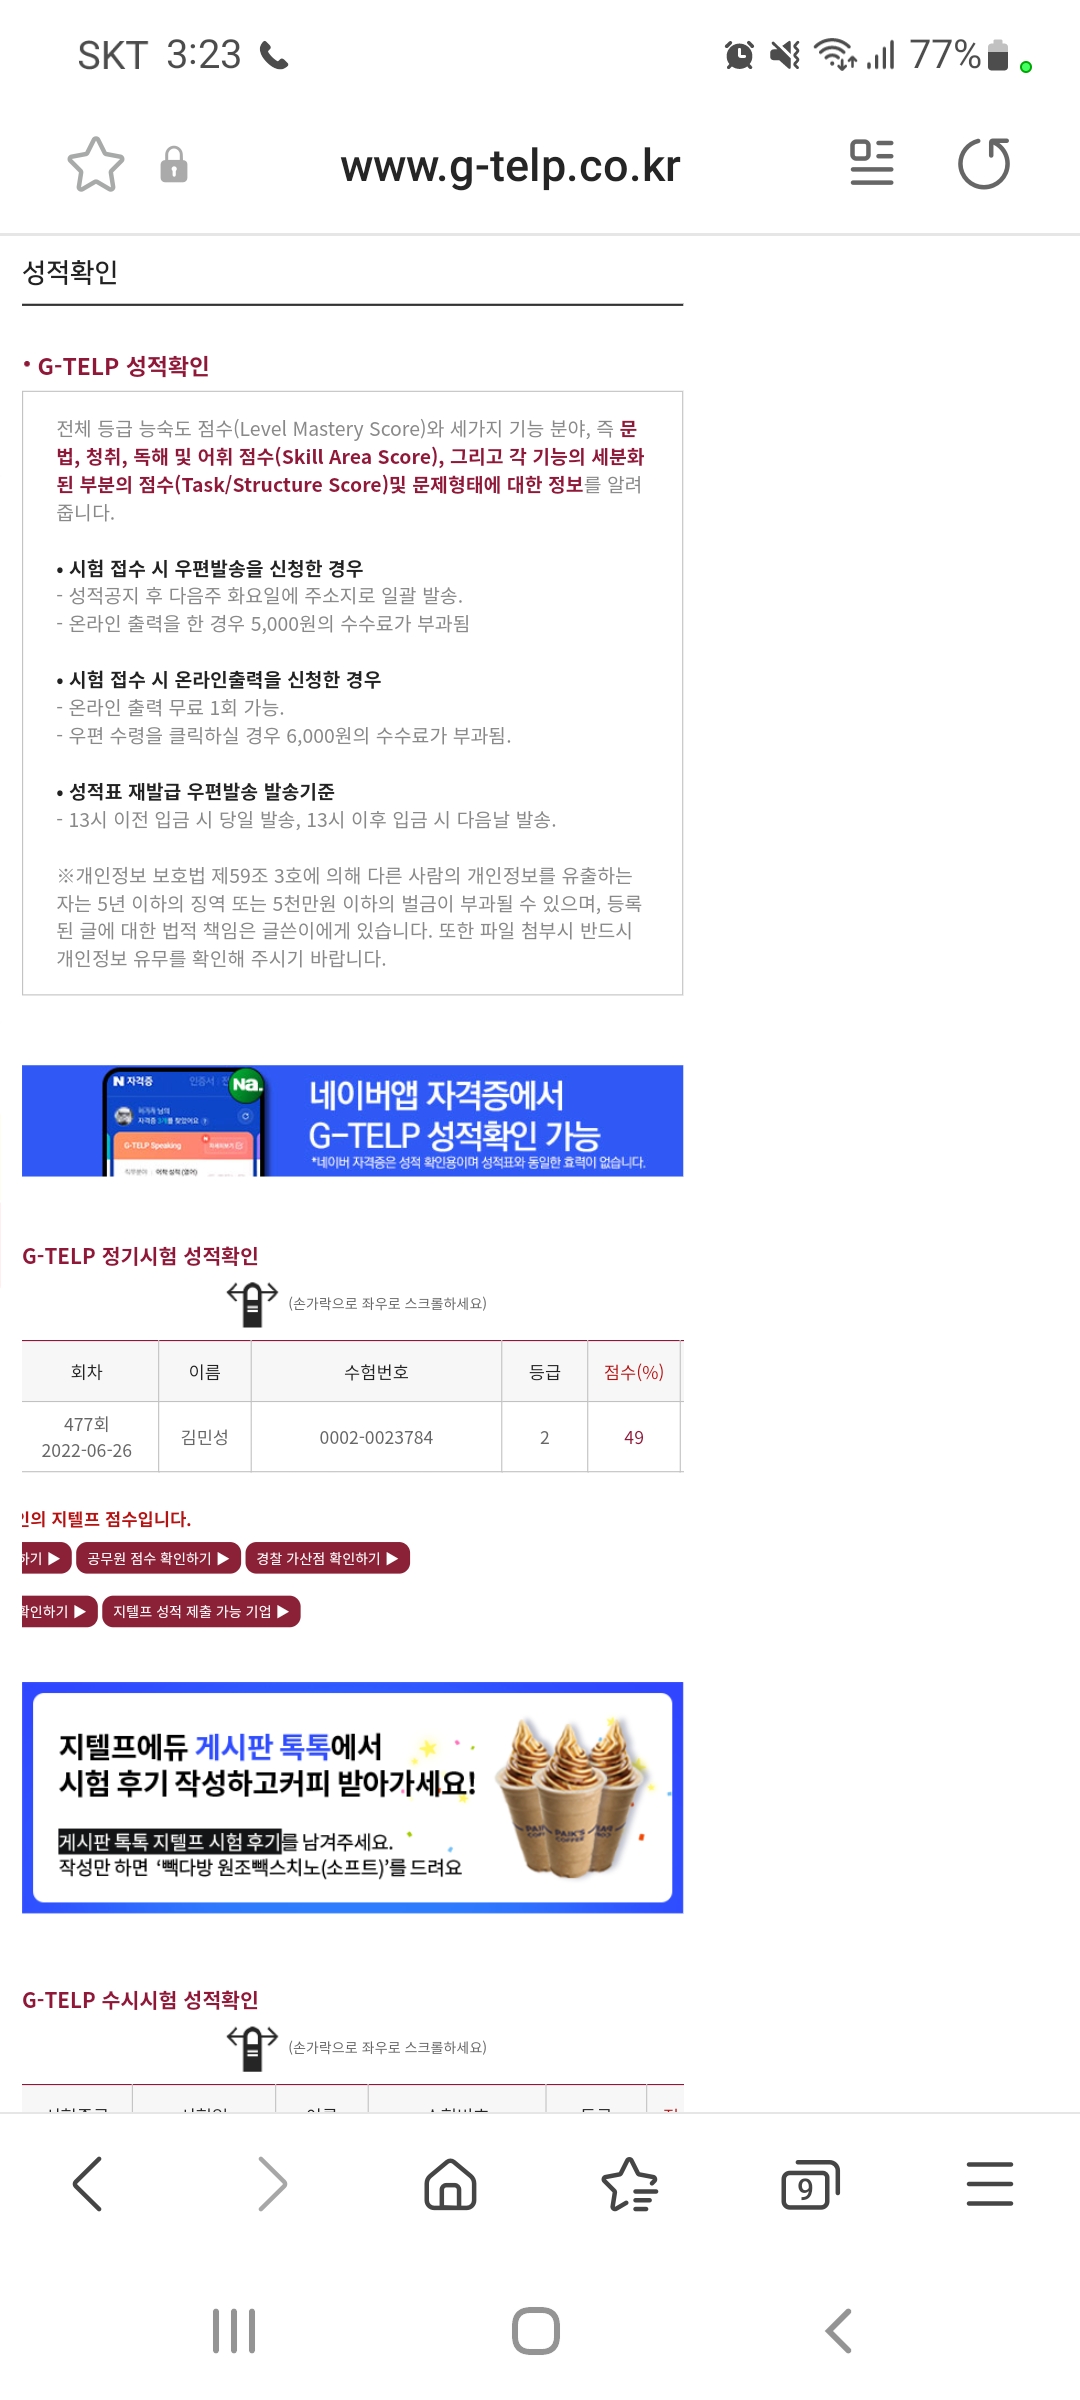Open reader mode icon beside the URL

pos(871,163)
